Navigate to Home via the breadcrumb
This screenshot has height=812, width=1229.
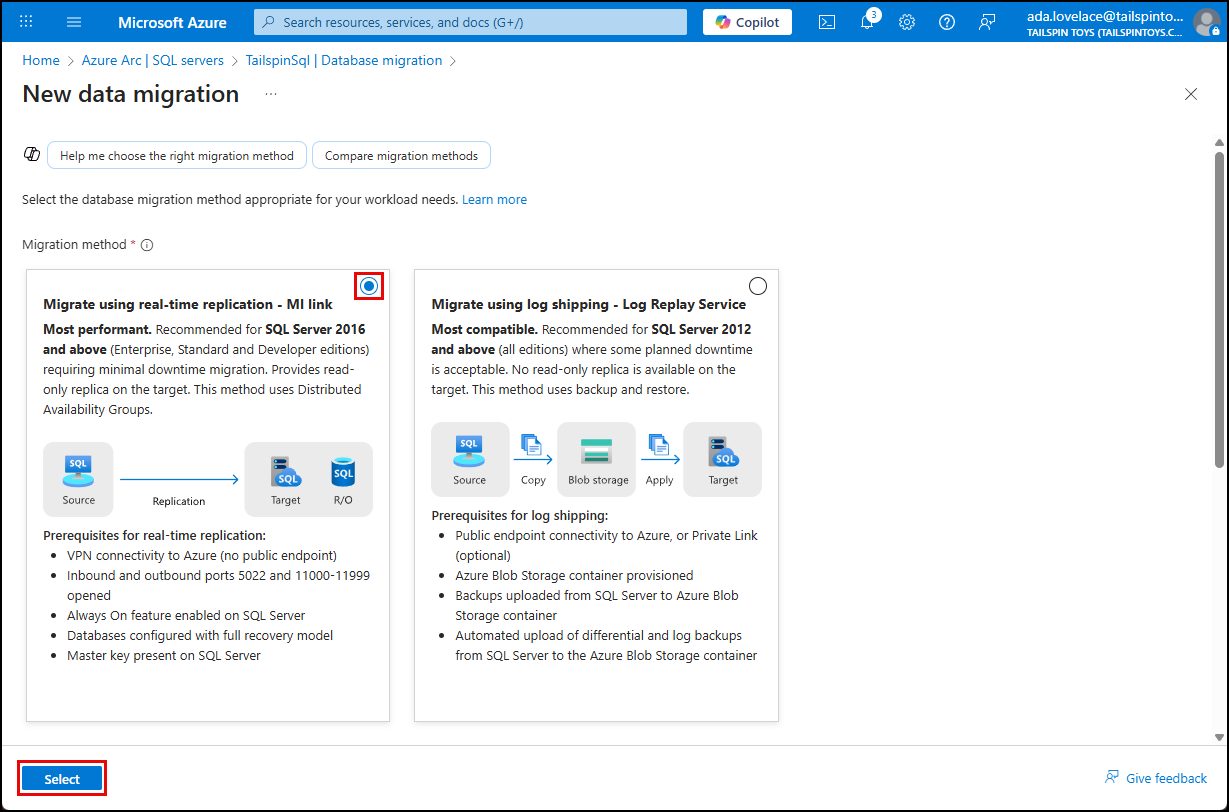click(40, 60)
